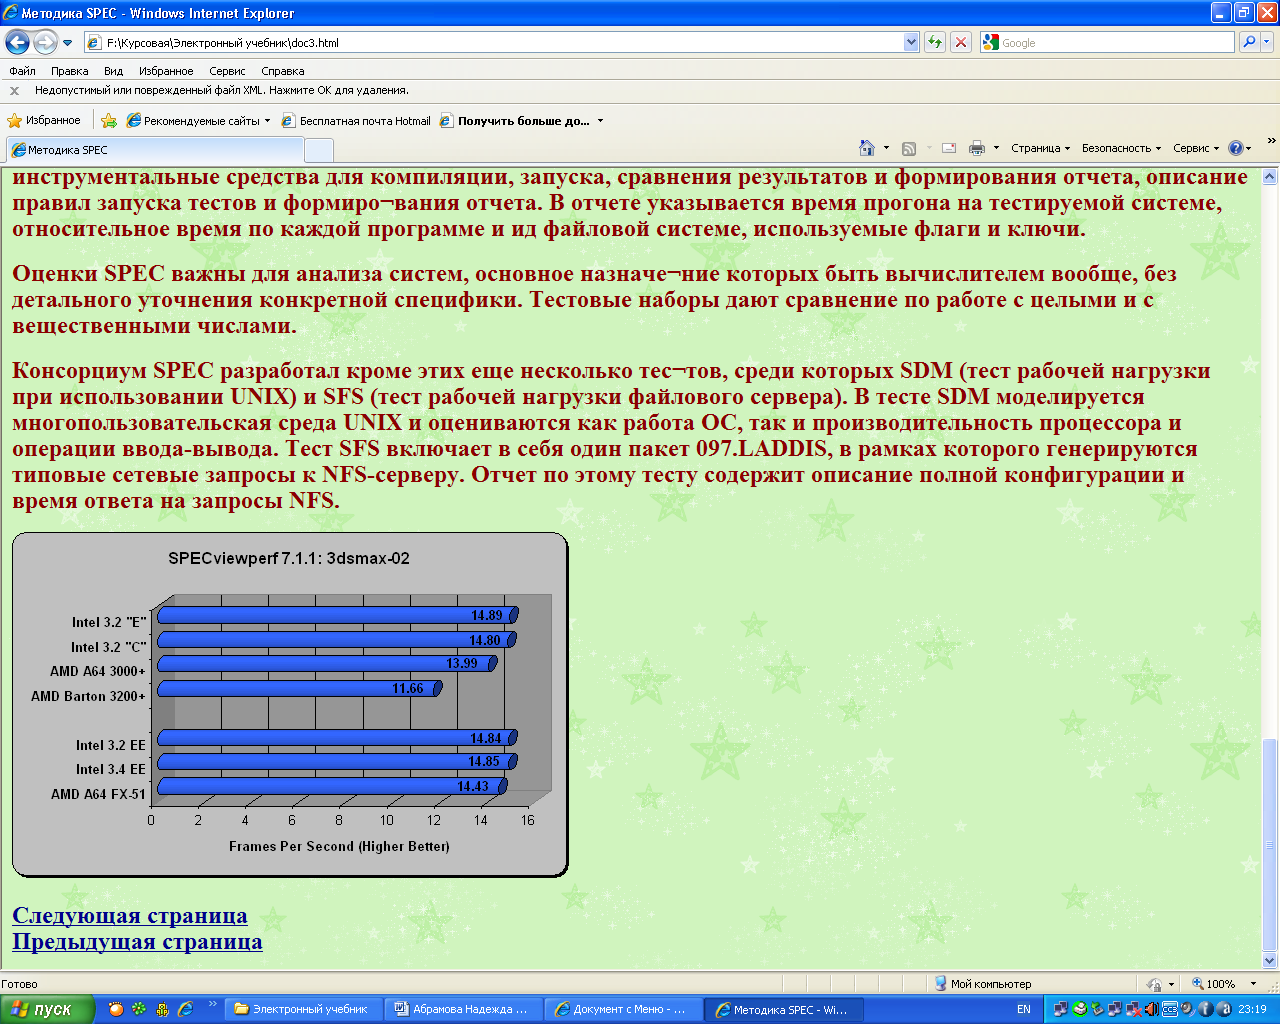The image size is (1280, 1024).
Task: Select the Методика SPEC browser tab
Action: pyautogui.click(x=155, y=150)
